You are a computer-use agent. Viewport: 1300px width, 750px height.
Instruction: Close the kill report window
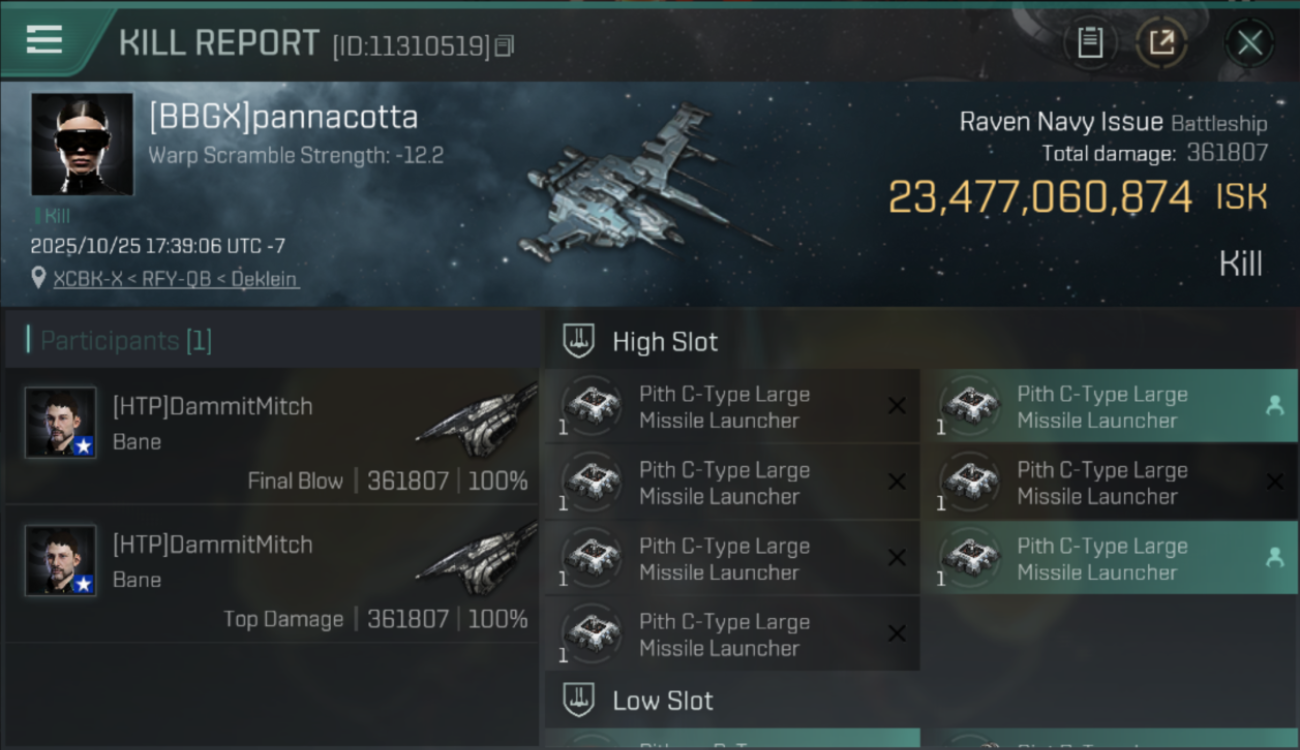[1249, 43]
